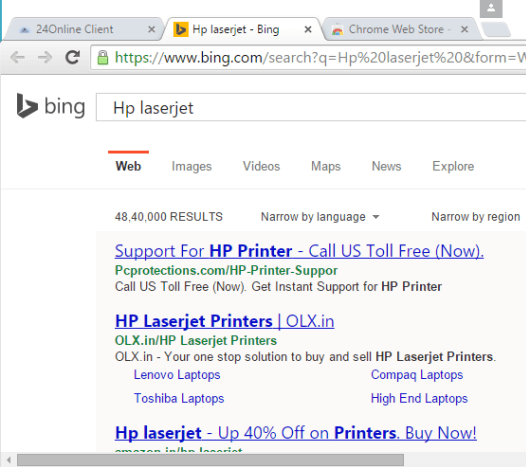Close the Chrome Web Store tab
The image size is (526, 467).
tap(464, 30)
